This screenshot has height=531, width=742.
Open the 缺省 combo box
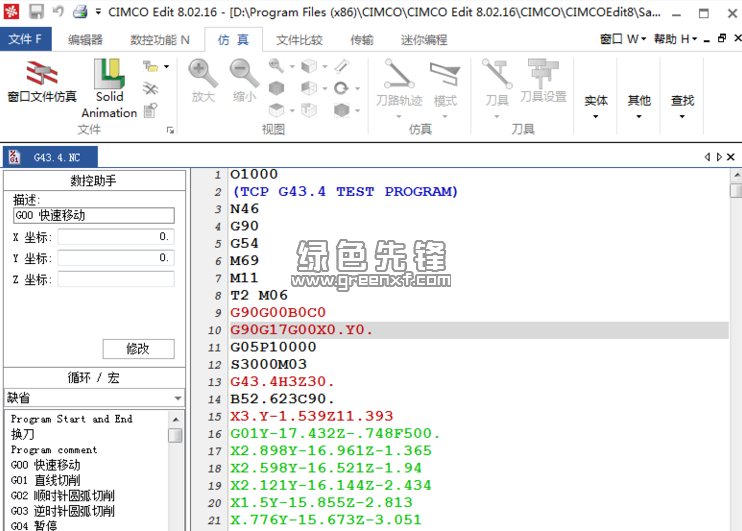(94, 397)
